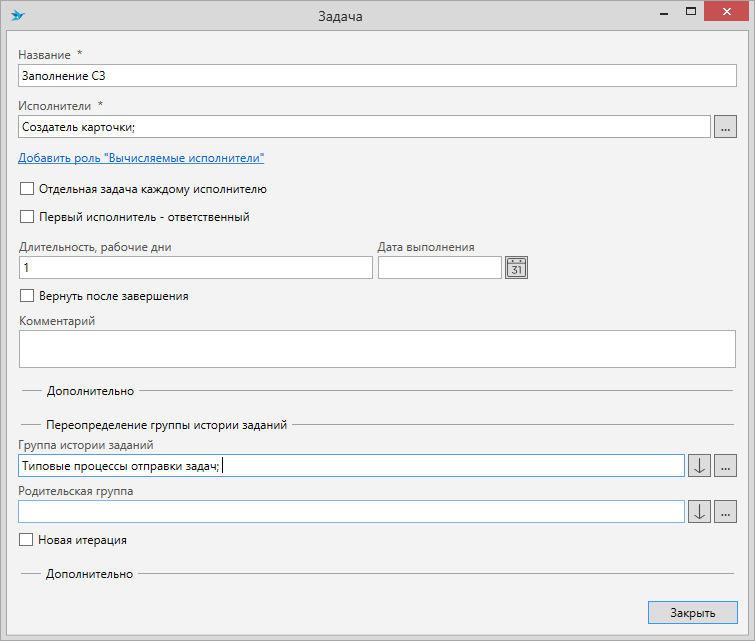
Task: Click ellipsis button beside Группа истории заданий
Action: (x=725, y=466)
